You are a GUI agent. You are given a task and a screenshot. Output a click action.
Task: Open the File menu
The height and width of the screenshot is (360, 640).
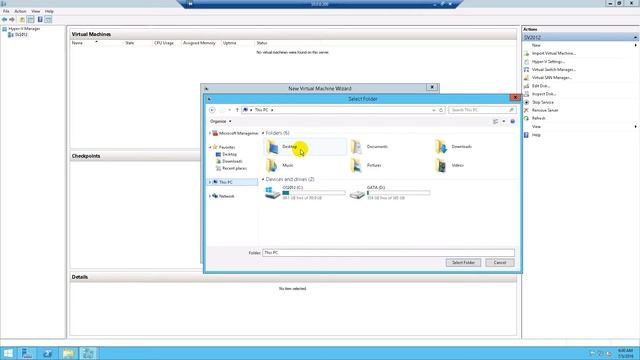[6, 11]
